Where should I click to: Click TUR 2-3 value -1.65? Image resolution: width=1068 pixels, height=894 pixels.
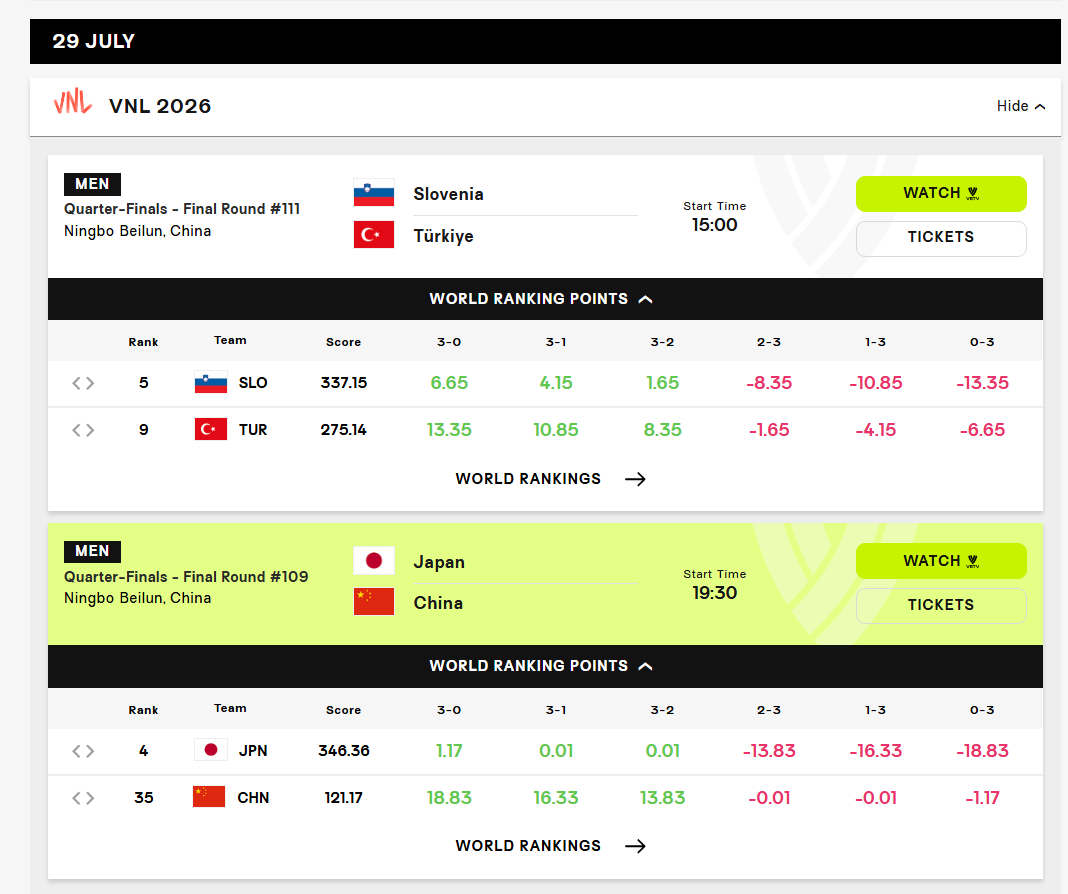pos(769,430)
